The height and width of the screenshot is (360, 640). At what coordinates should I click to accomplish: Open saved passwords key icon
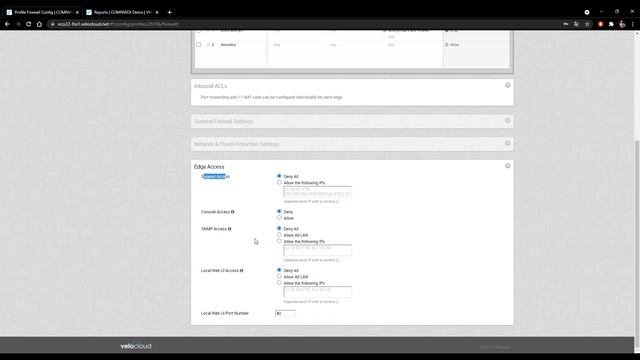[x=566, y=24]
